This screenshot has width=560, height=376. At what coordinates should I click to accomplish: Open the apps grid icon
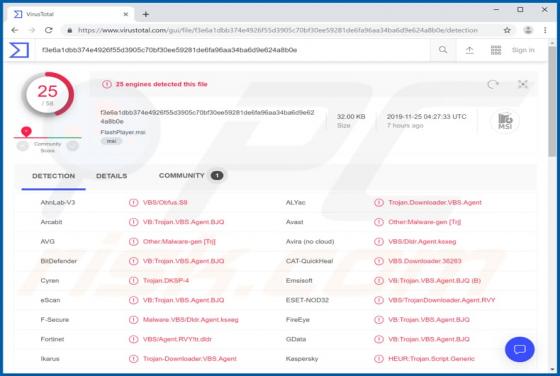tap(496, 50)
